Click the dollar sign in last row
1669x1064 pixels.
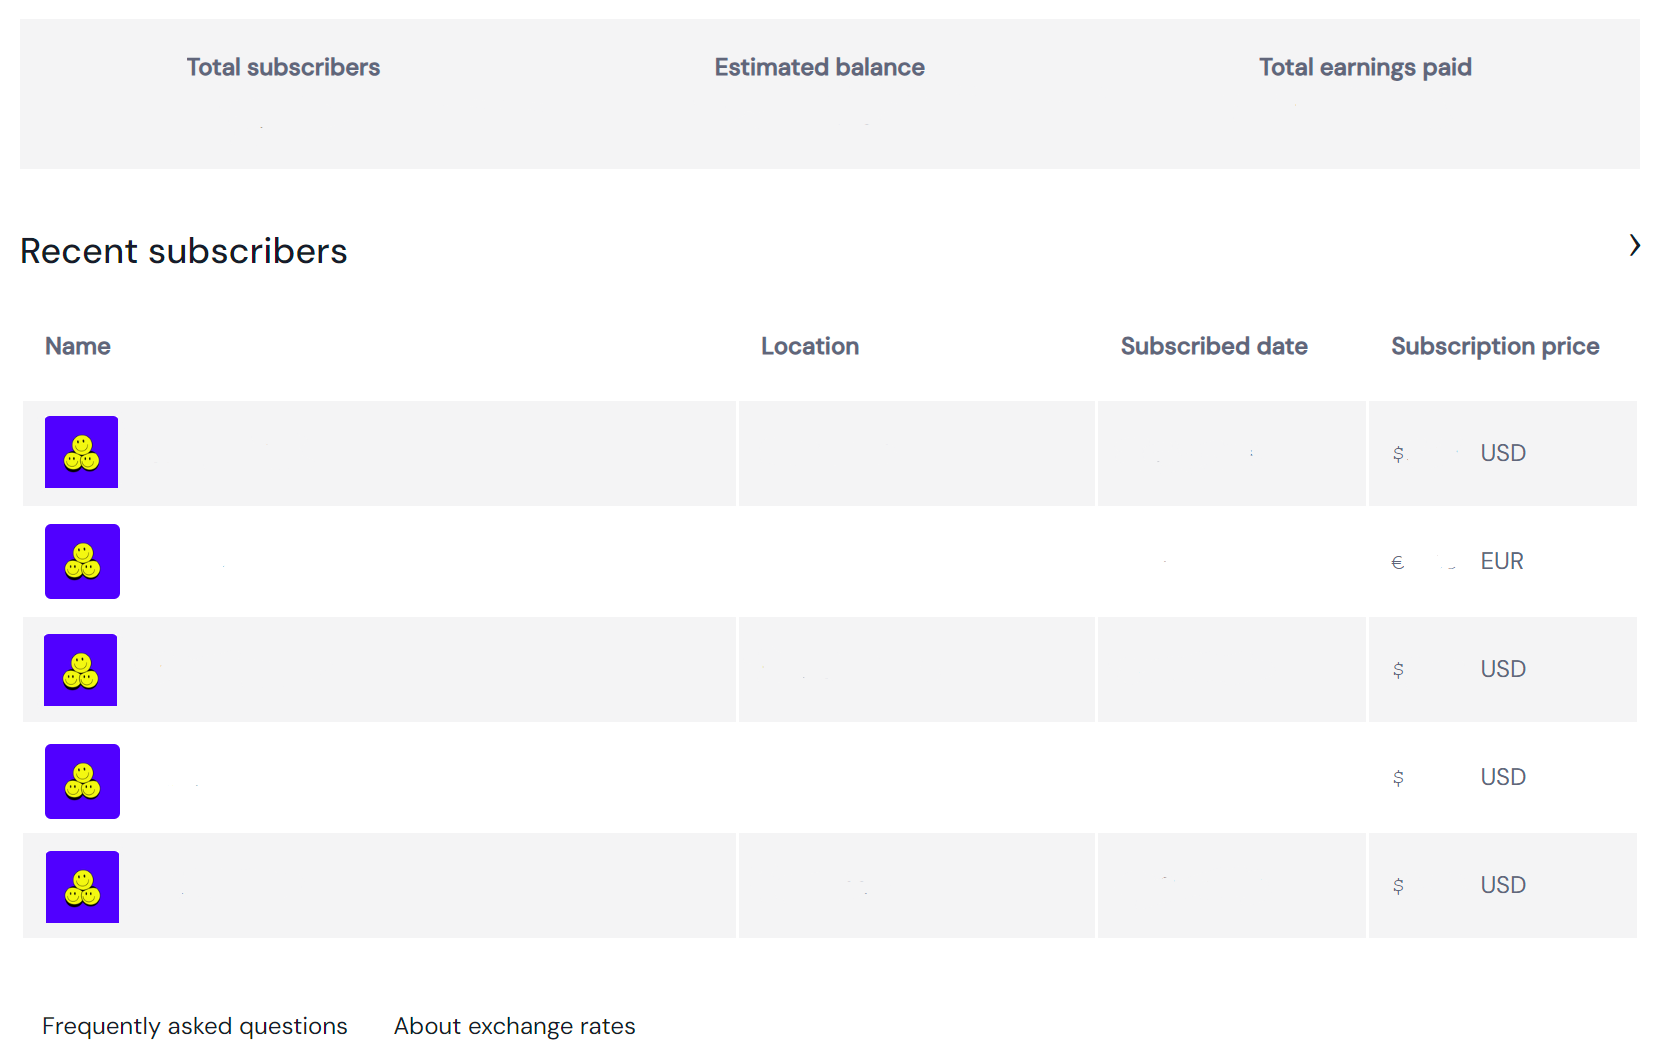[1398, 886]
